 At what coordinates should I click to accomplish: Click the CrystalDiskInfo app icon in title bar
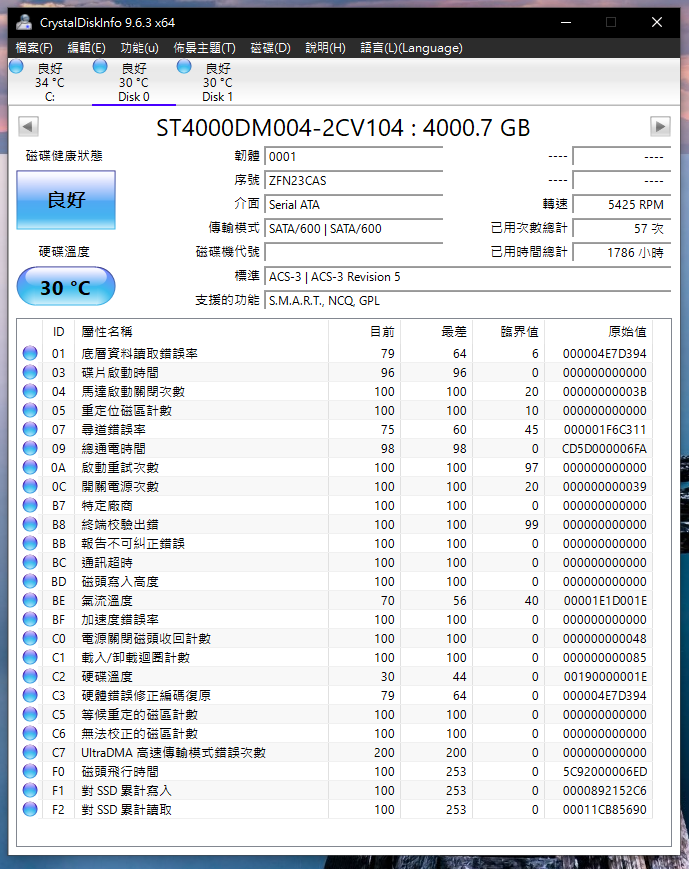click(24, 22)
